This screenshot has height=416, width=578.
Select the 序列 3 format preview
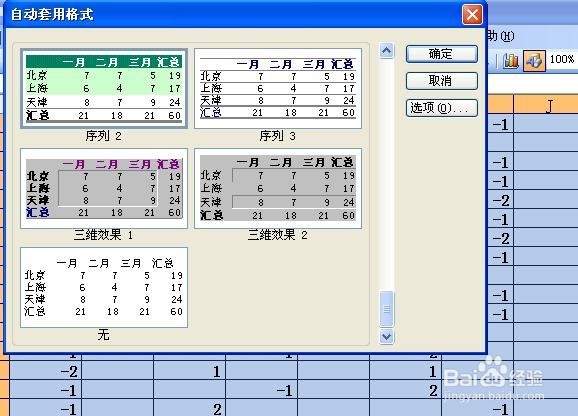click(278, 89)
